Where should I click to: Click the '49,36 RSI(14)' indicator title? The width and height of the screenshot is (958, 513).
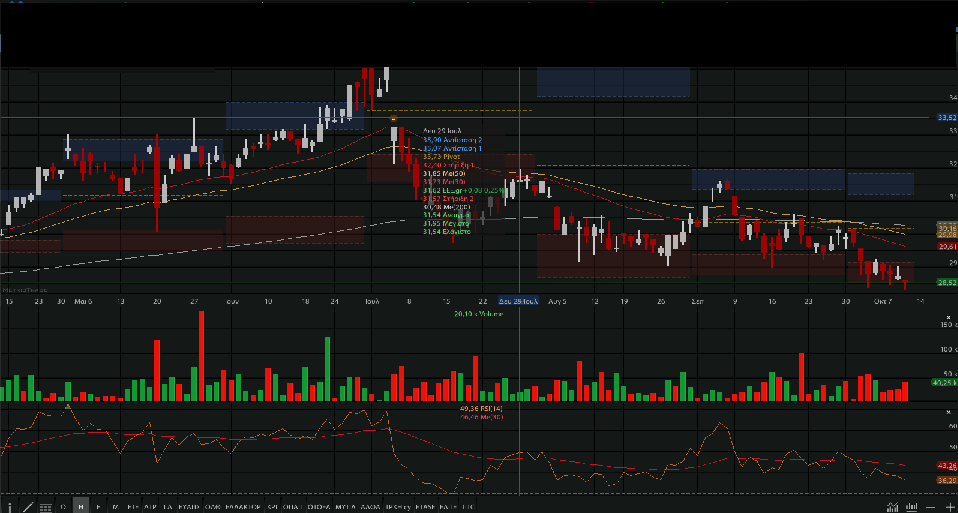(x=480, y=409)
